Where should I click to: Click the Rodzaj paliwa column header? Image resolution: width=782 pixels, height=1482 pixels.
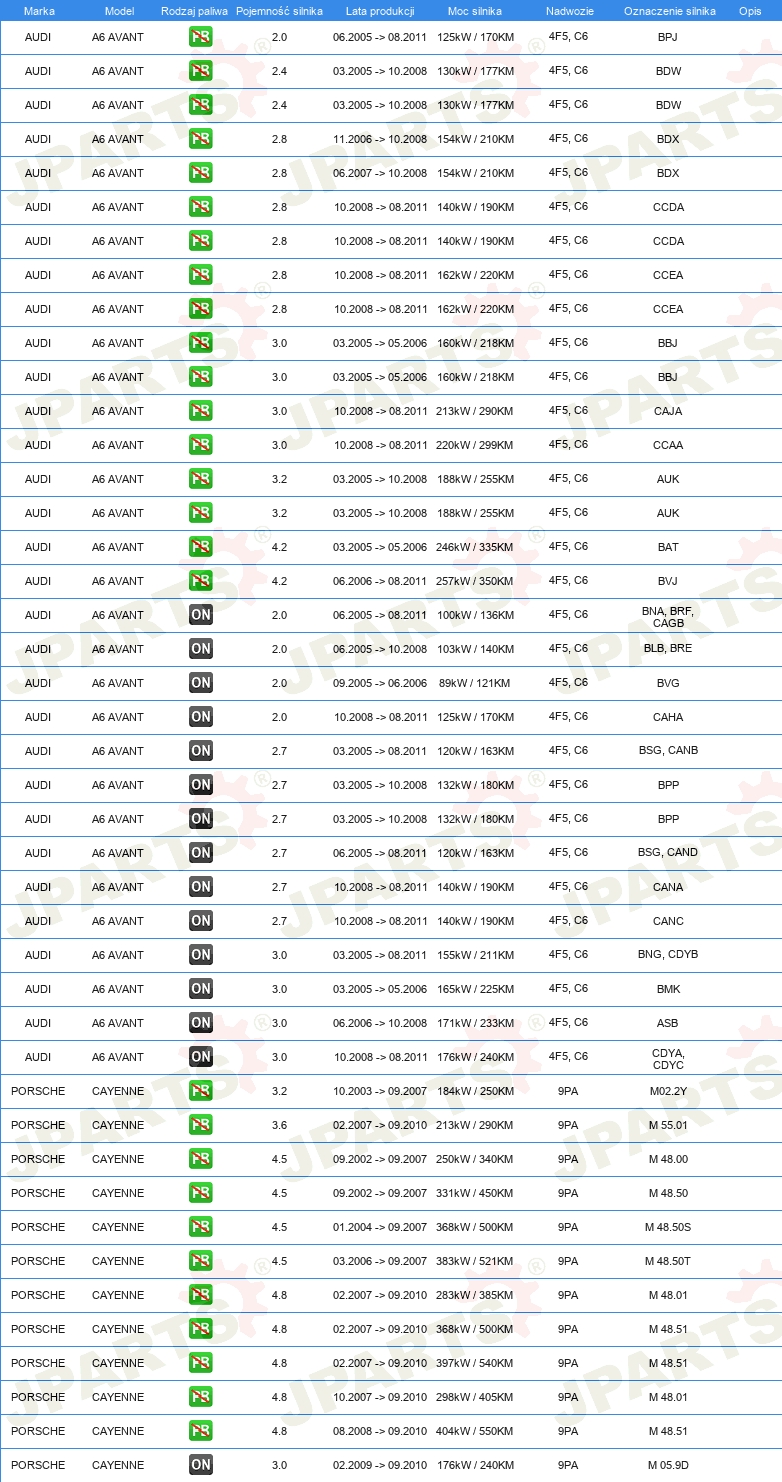tap(194, 11)
